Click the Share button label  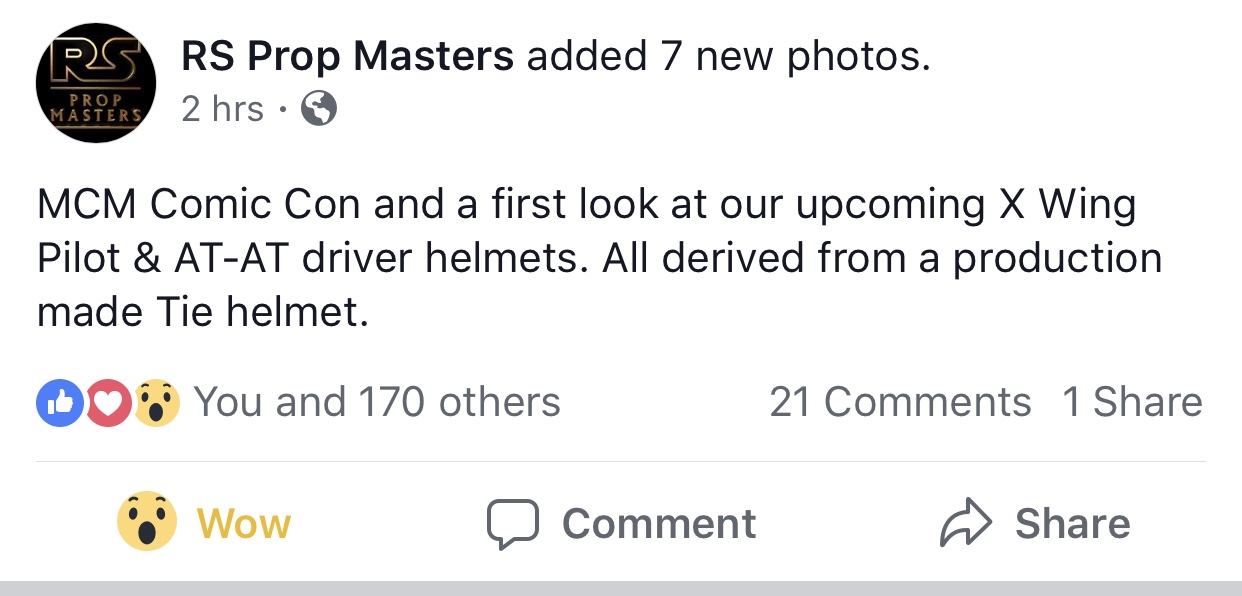click(x=1072, y=524)
